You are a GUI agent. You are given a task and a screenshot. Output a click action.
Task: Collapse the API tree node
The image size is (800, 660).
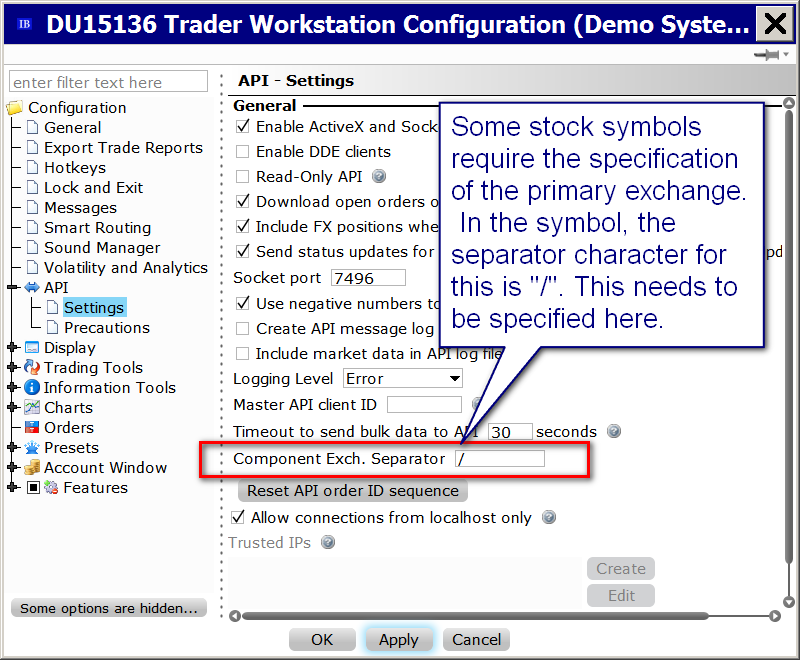pos(13,287)
